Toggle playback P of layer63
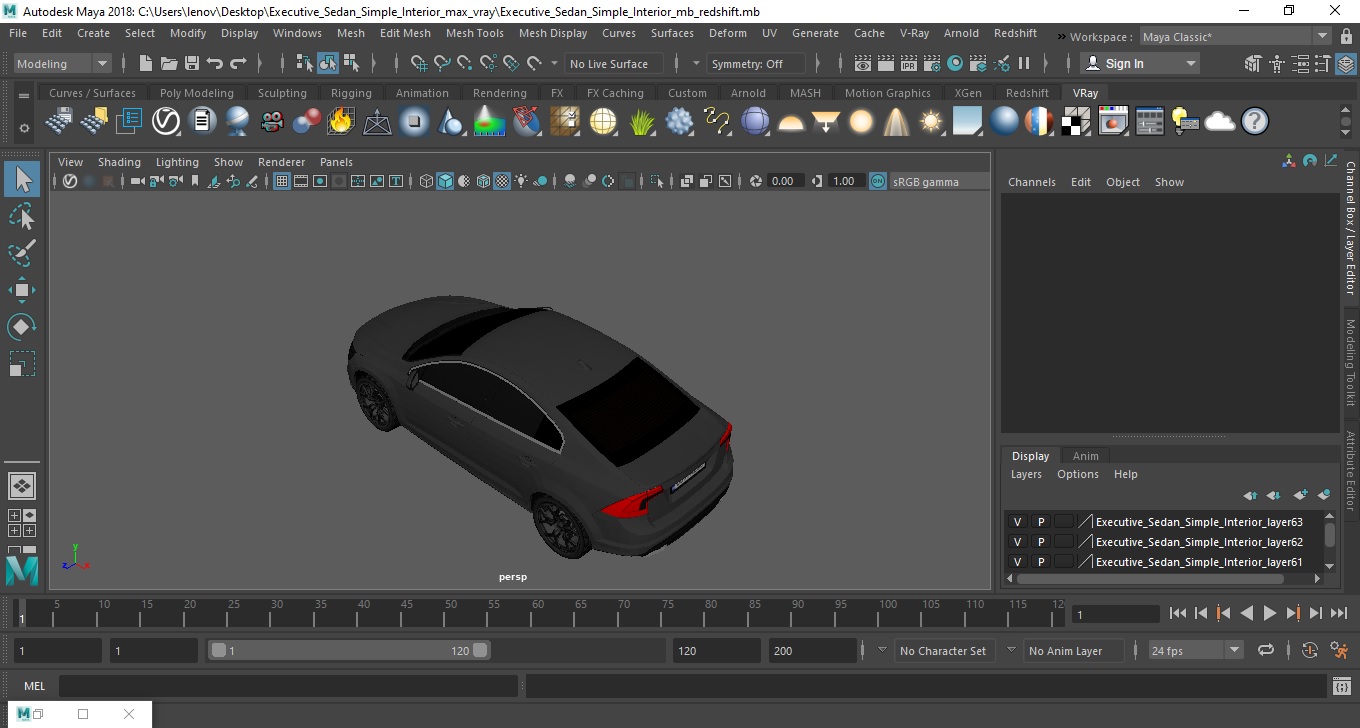Screen dimensions: 1360x728 [x=1040, y=522]
